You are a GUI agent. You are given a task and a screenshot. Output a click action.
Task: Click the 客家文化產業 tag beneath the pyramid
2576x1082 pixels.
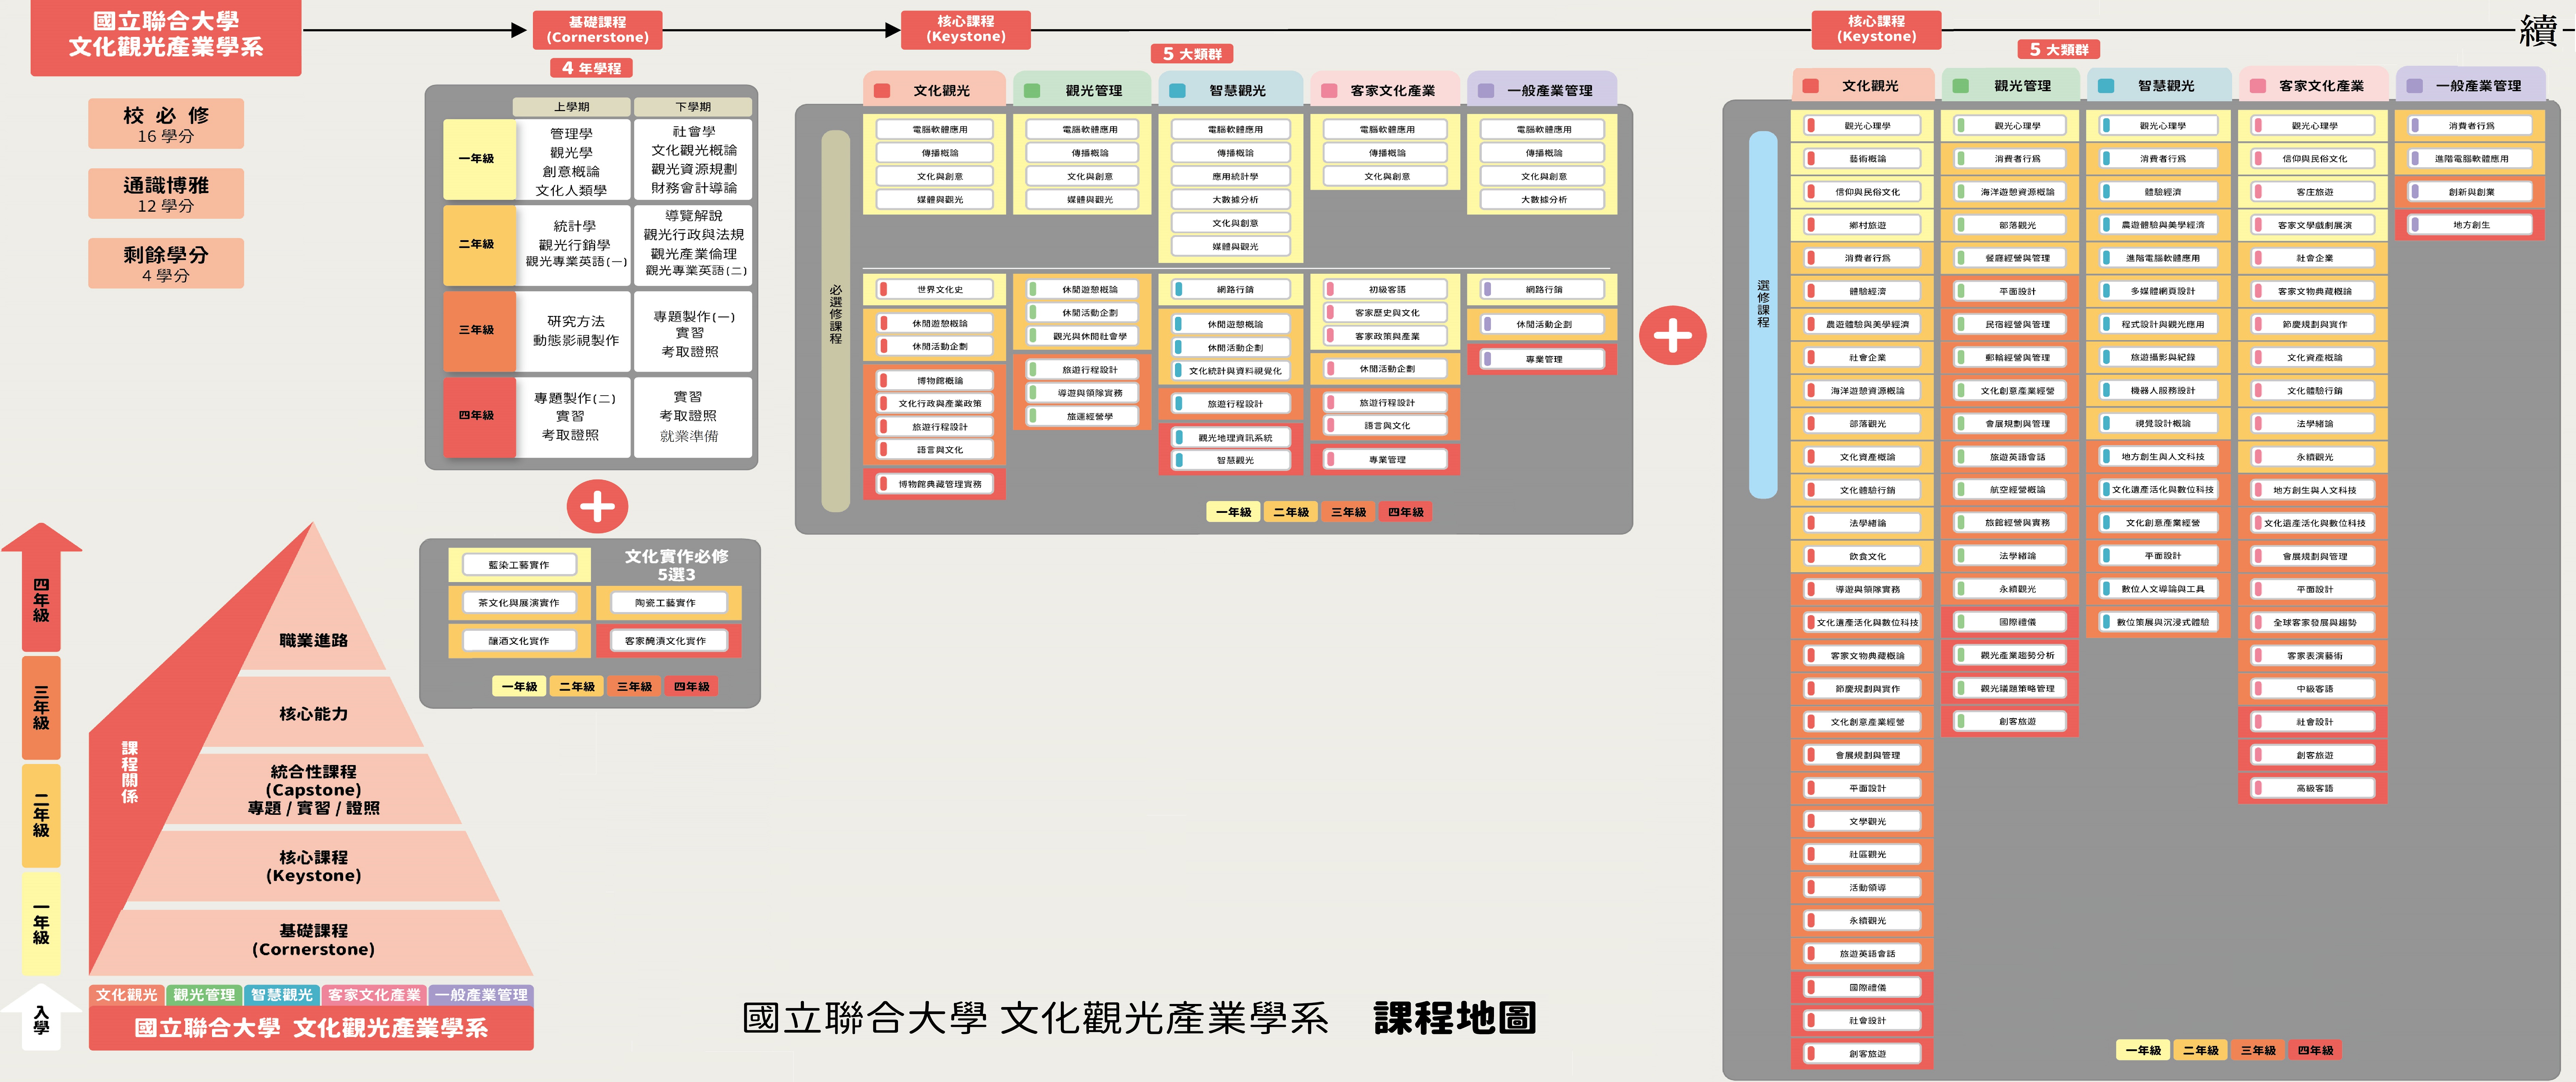click(x=375, y=995)
